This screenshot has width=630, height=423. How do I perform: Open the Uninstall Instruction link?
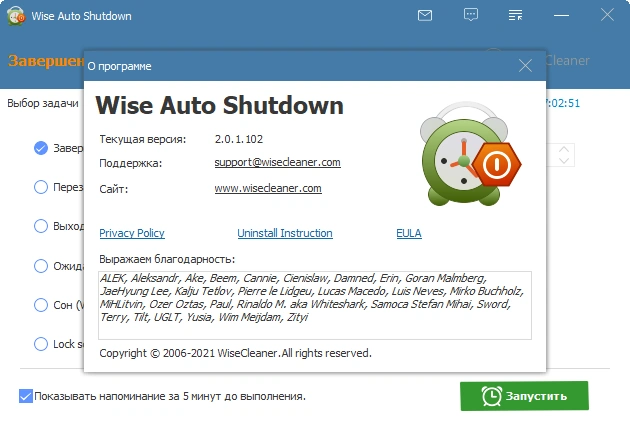(x=284, y=233)
